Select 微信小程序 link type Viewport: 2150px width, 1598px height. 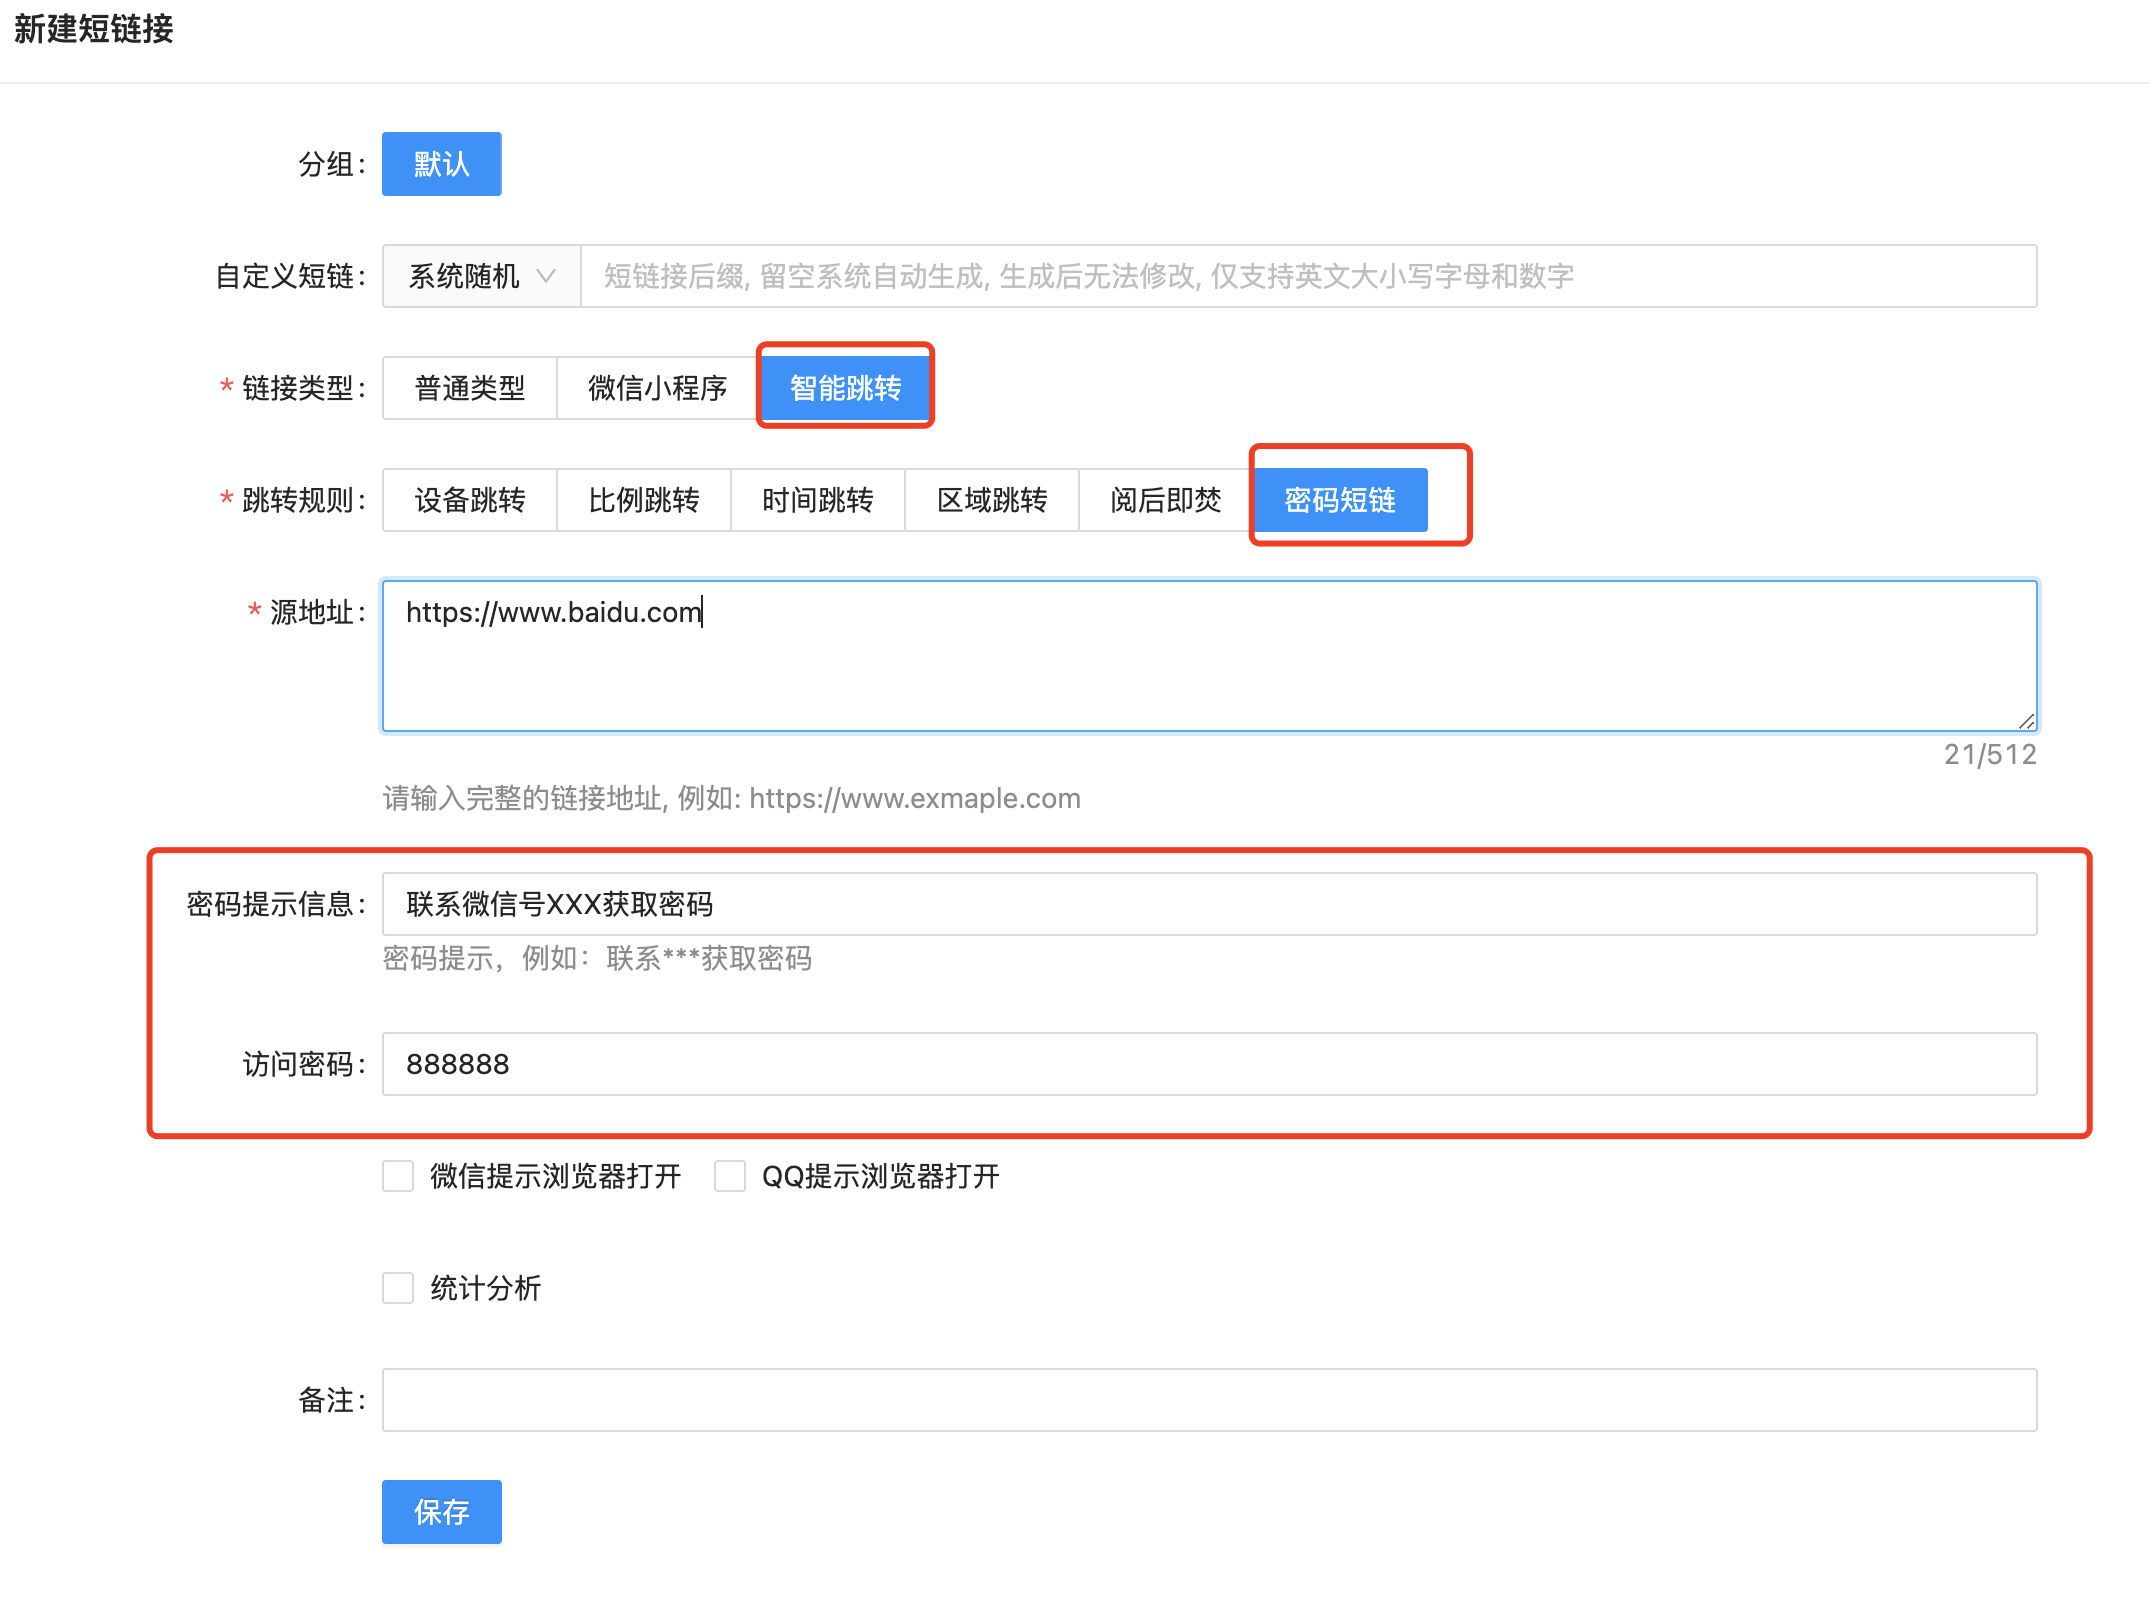pos(657,388)
